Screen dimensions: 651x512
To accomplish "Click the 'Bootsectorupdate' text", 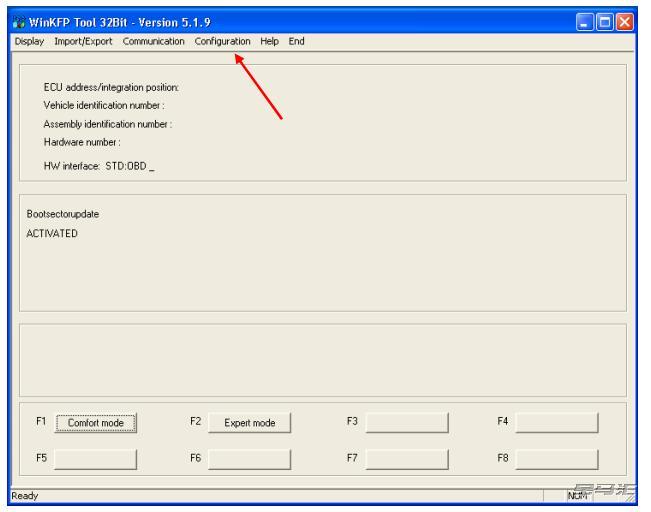I will point(63,214).
